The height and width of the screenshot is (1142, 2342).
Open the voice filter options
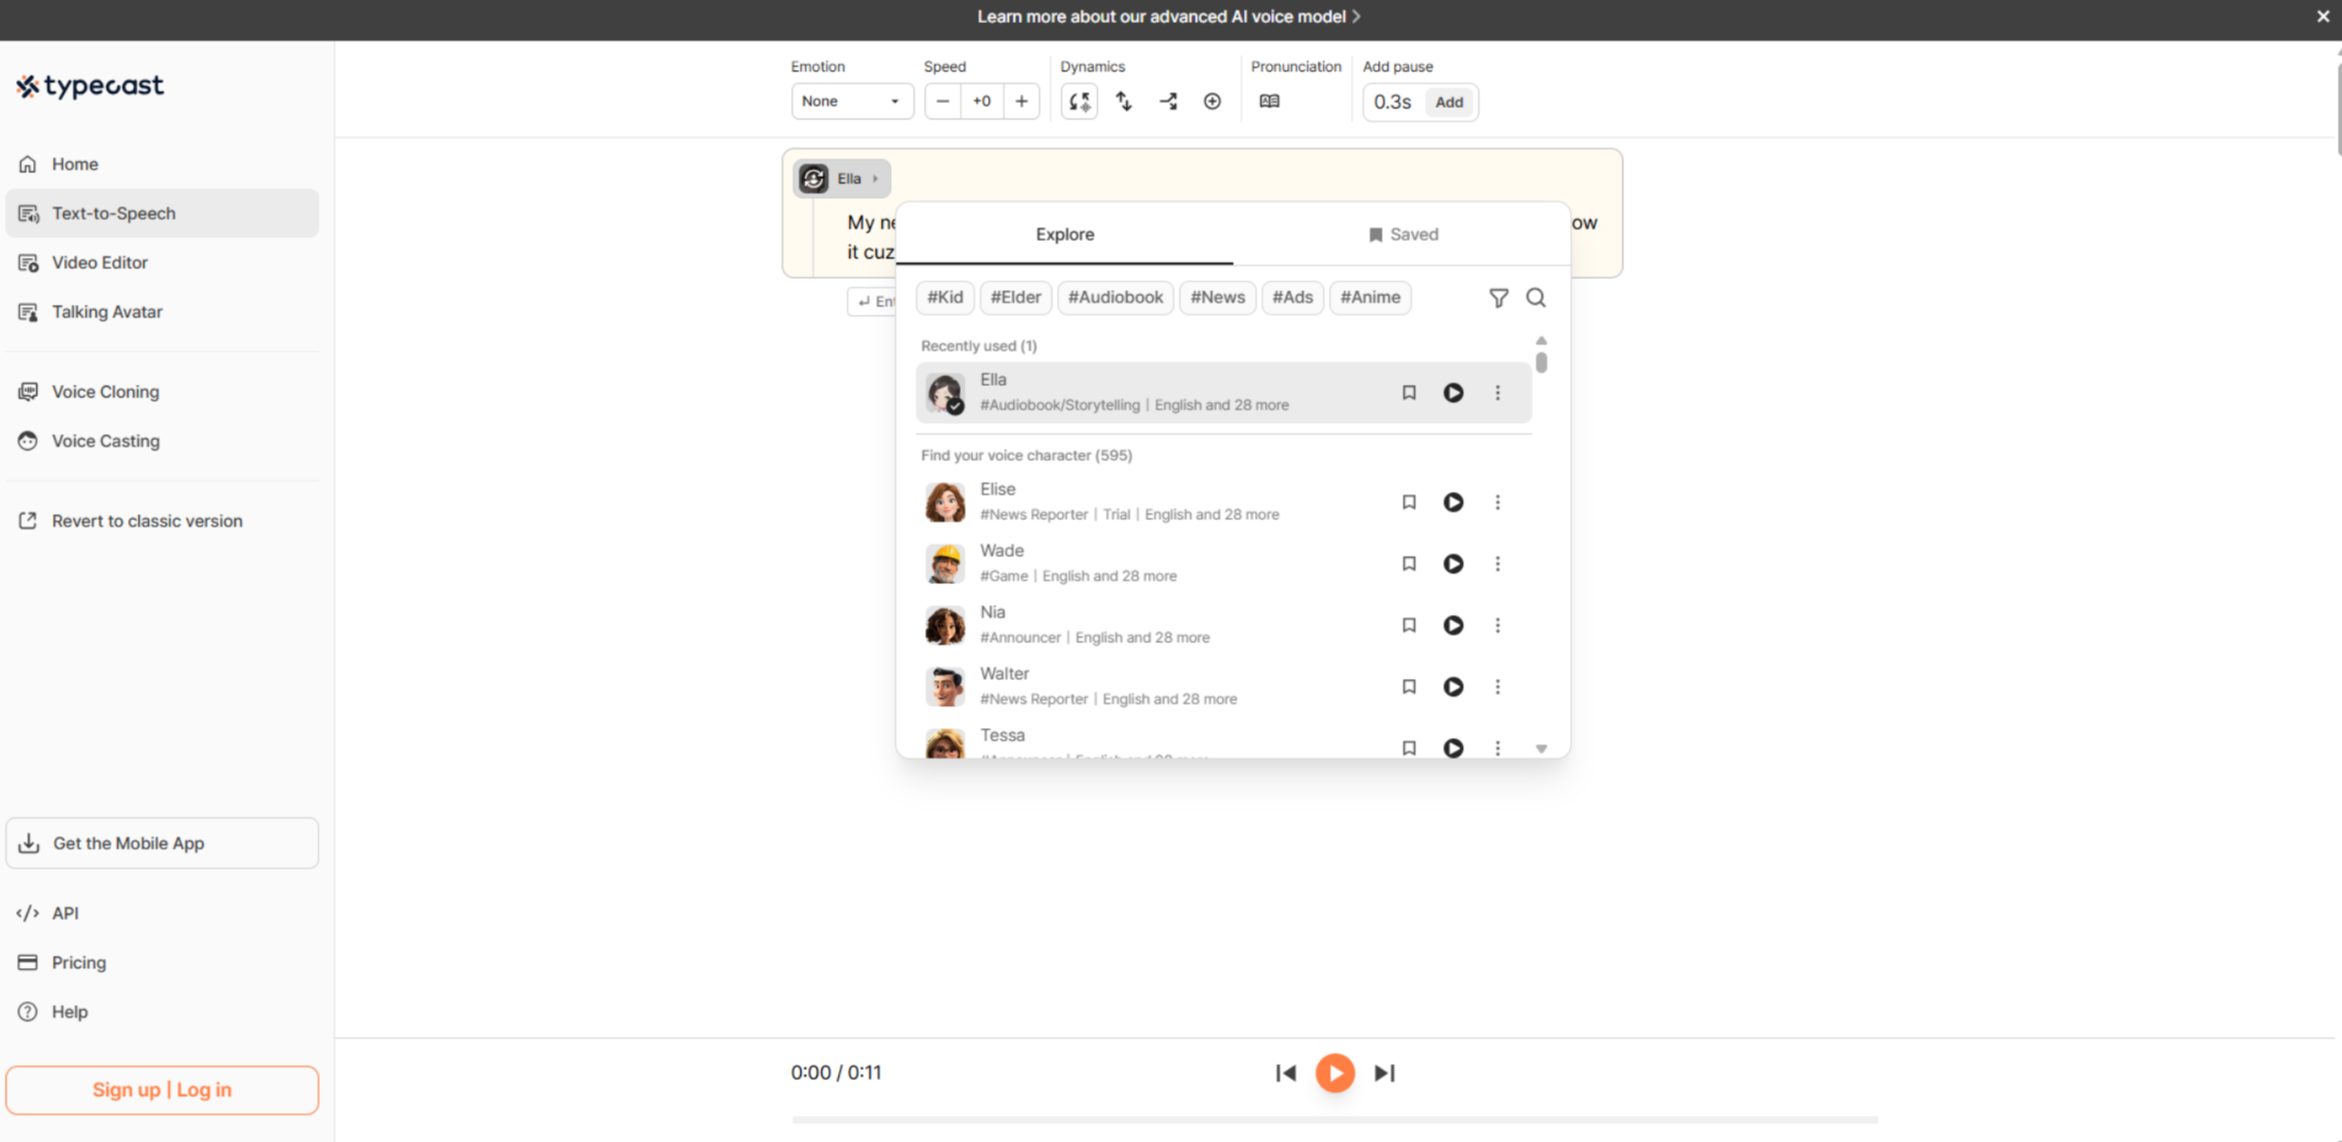coord(1499,297)
